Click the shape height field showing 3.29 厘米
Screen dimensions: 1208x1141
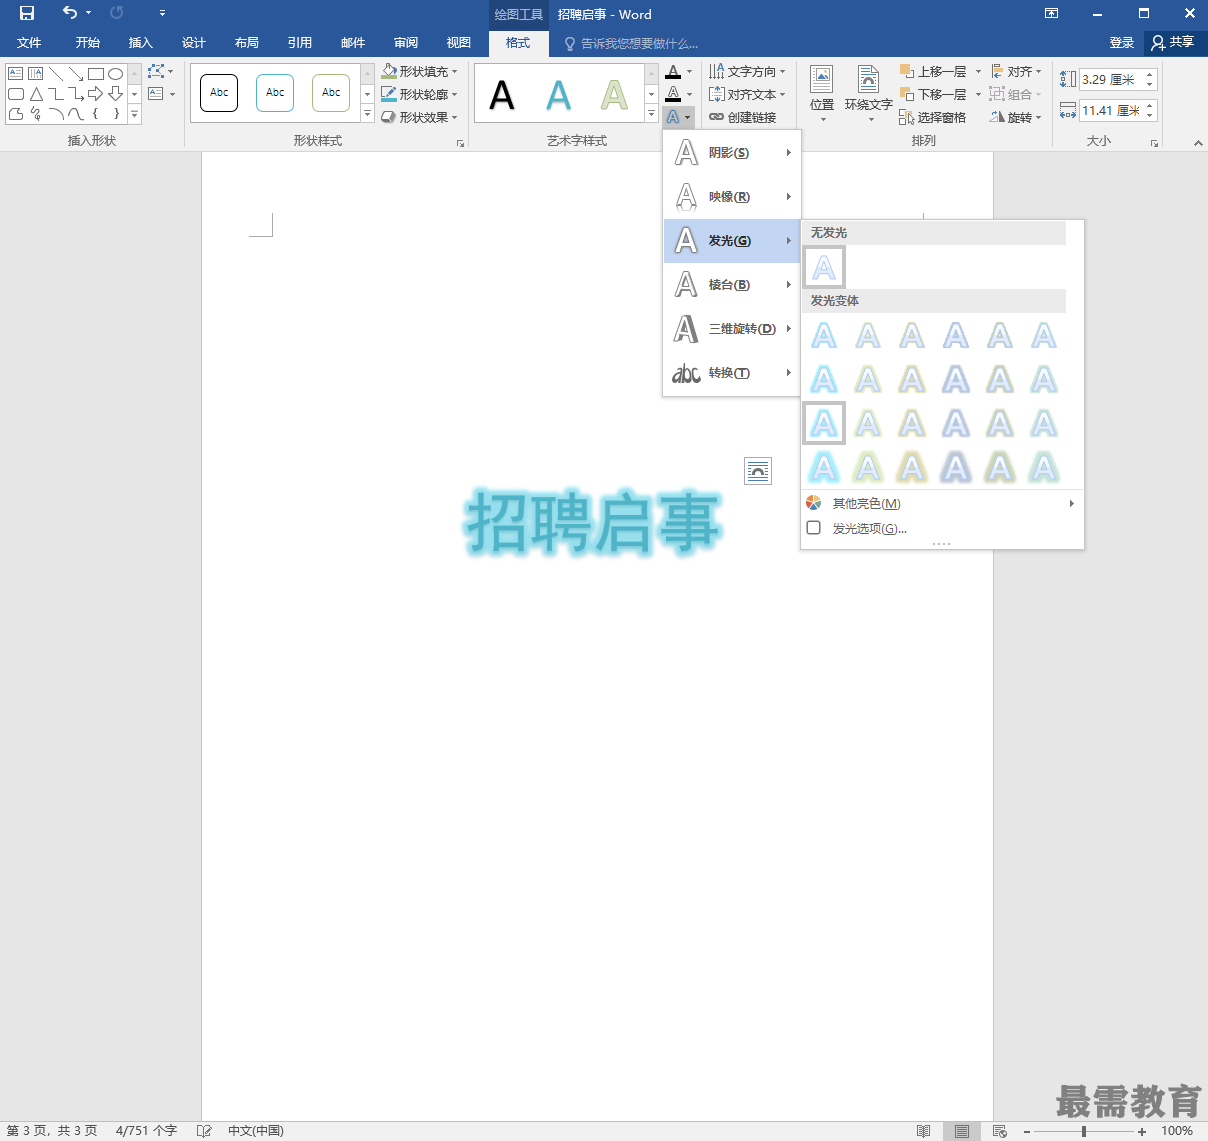[x=1110, y=79]
